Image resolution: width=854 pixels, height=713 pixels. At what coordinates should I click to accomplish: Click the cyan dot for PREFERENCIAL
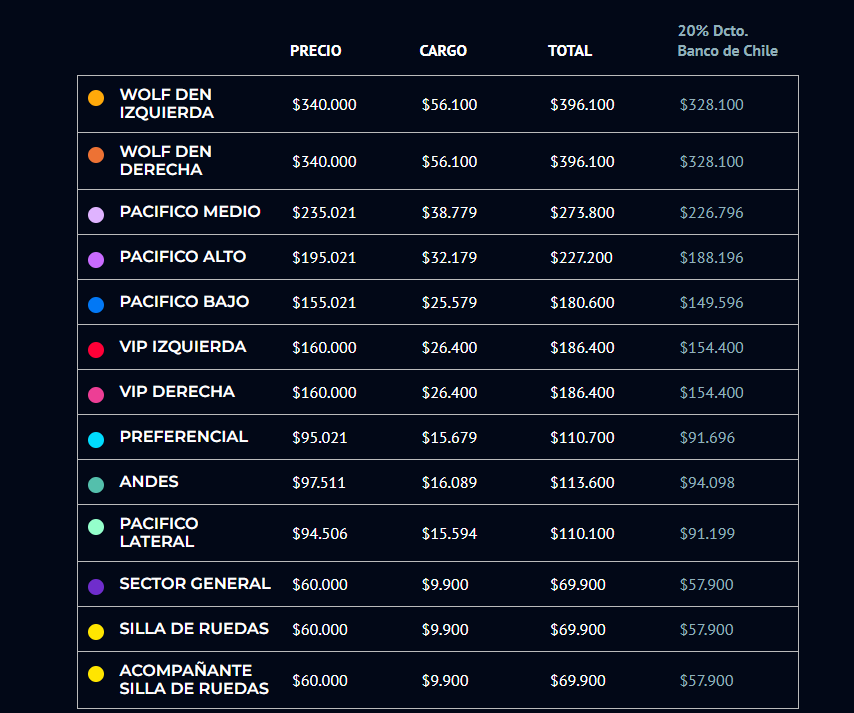point(96,440)
